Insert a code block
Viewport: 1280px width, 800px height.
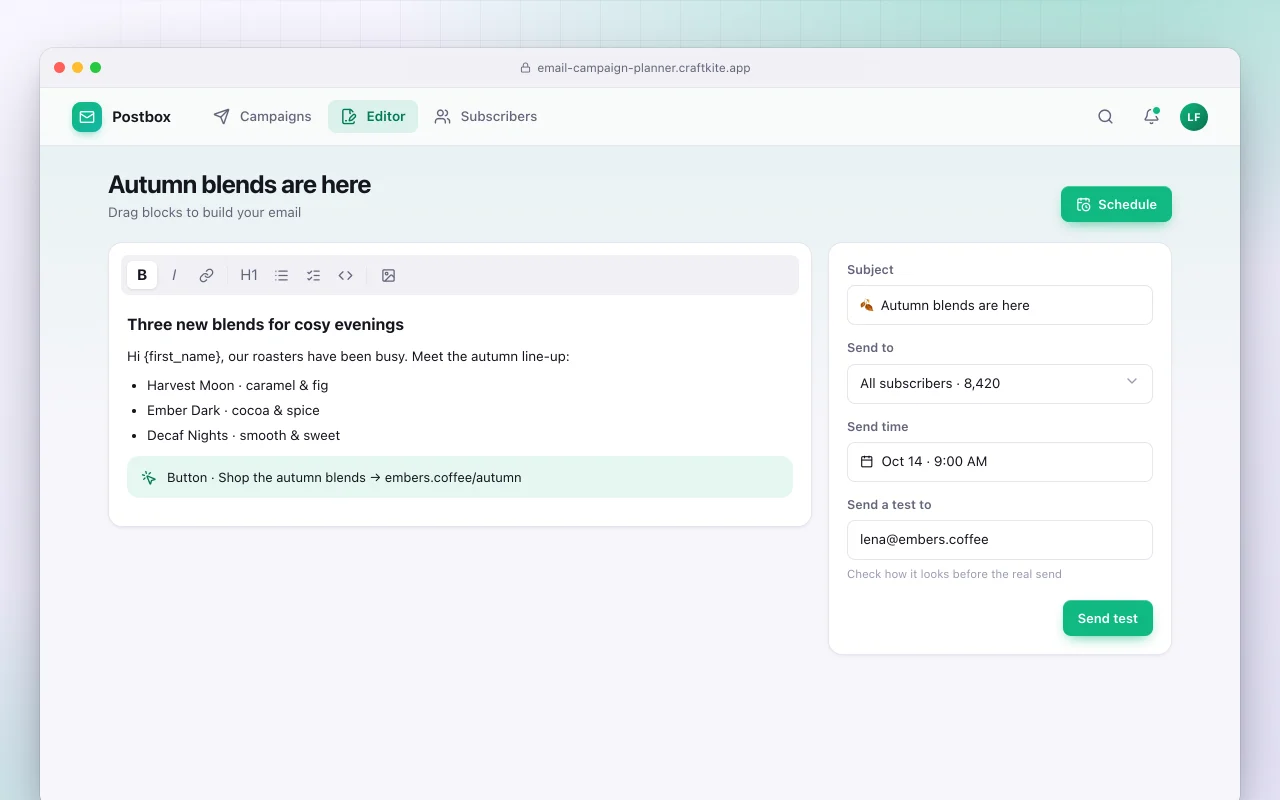click(x=346, y=275)
